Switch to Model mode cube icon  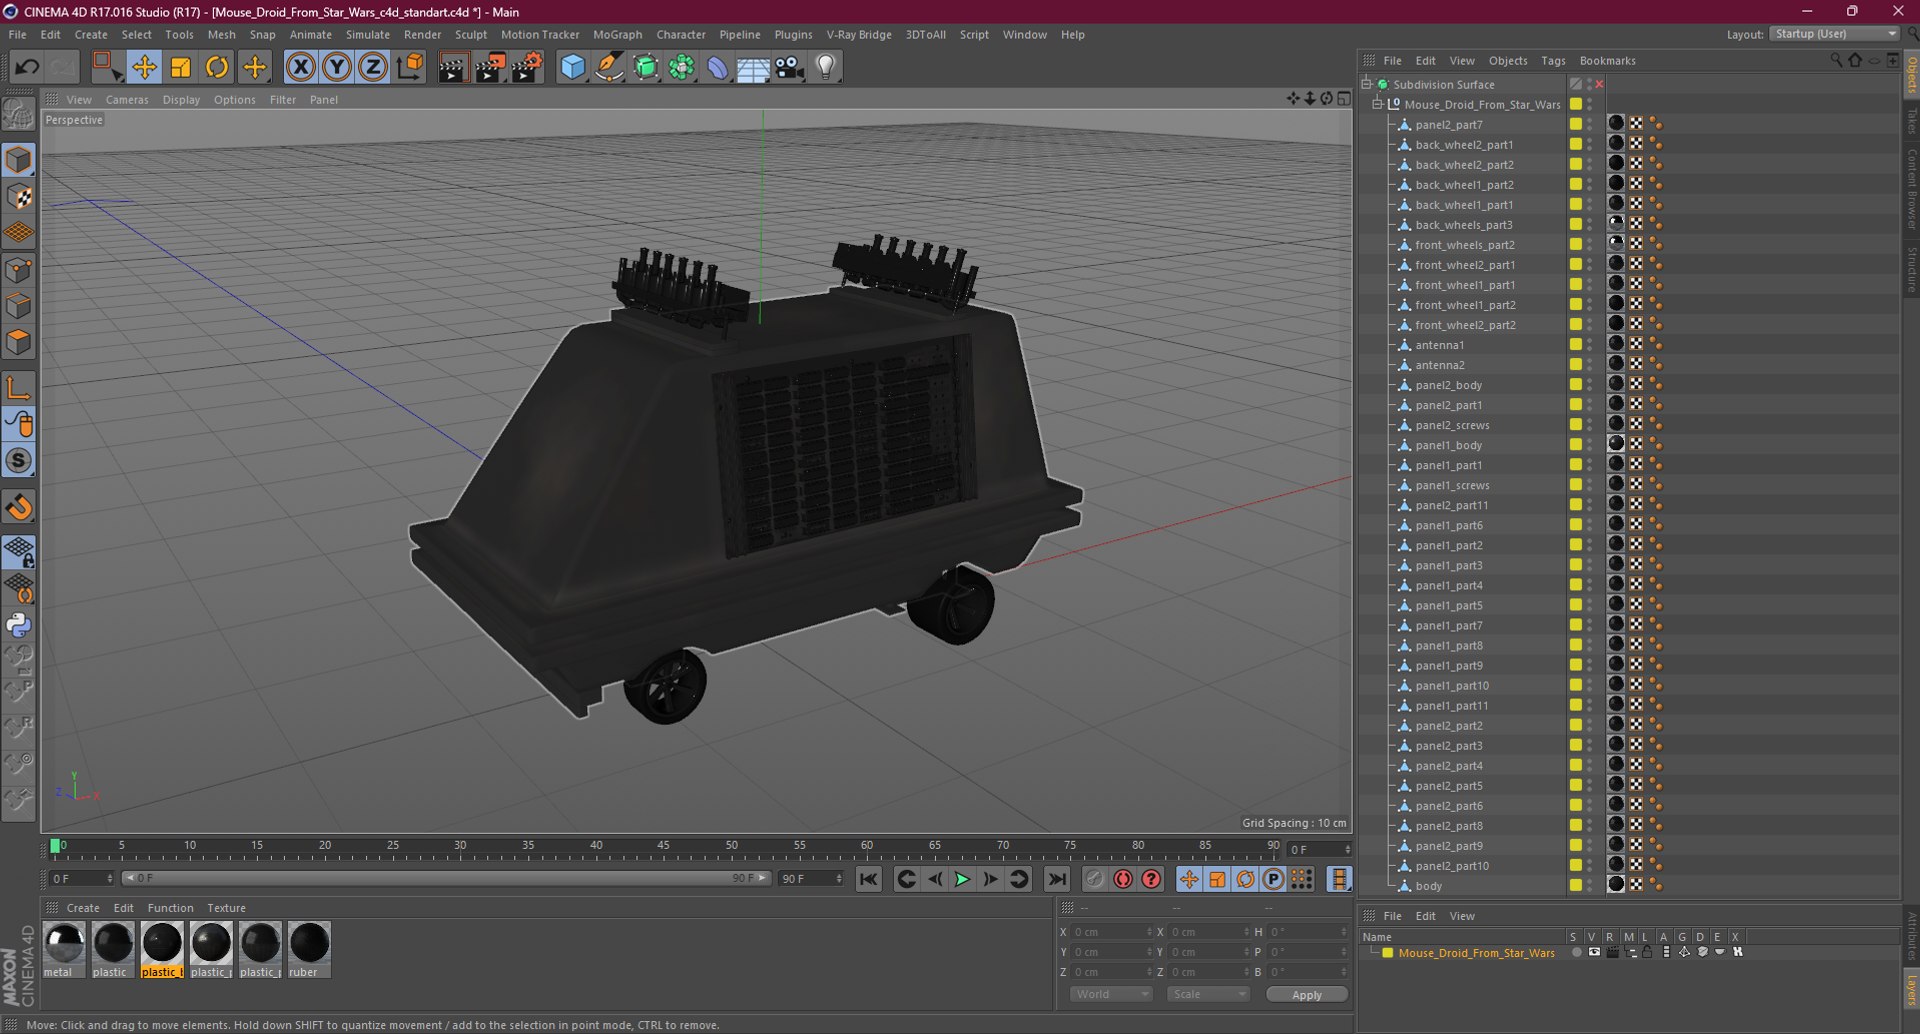point(19,160)
